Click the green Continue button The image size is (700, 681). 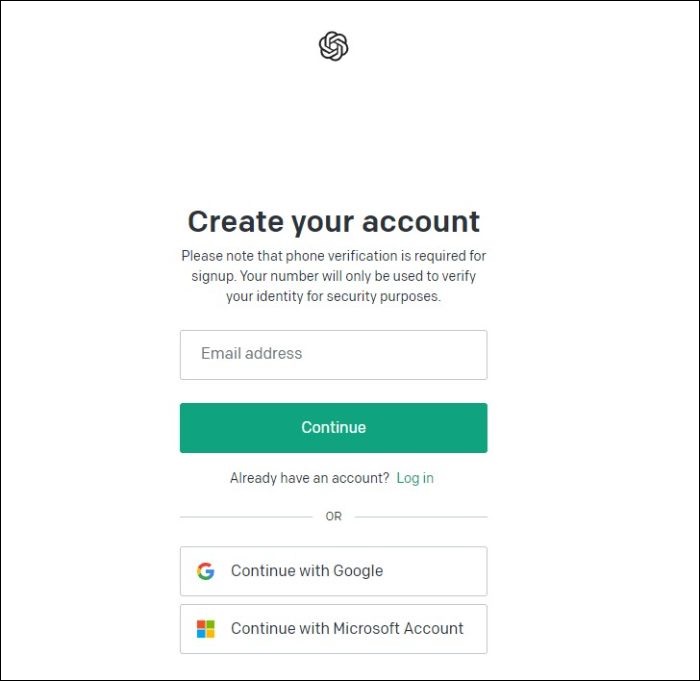[x=333, y=428]
